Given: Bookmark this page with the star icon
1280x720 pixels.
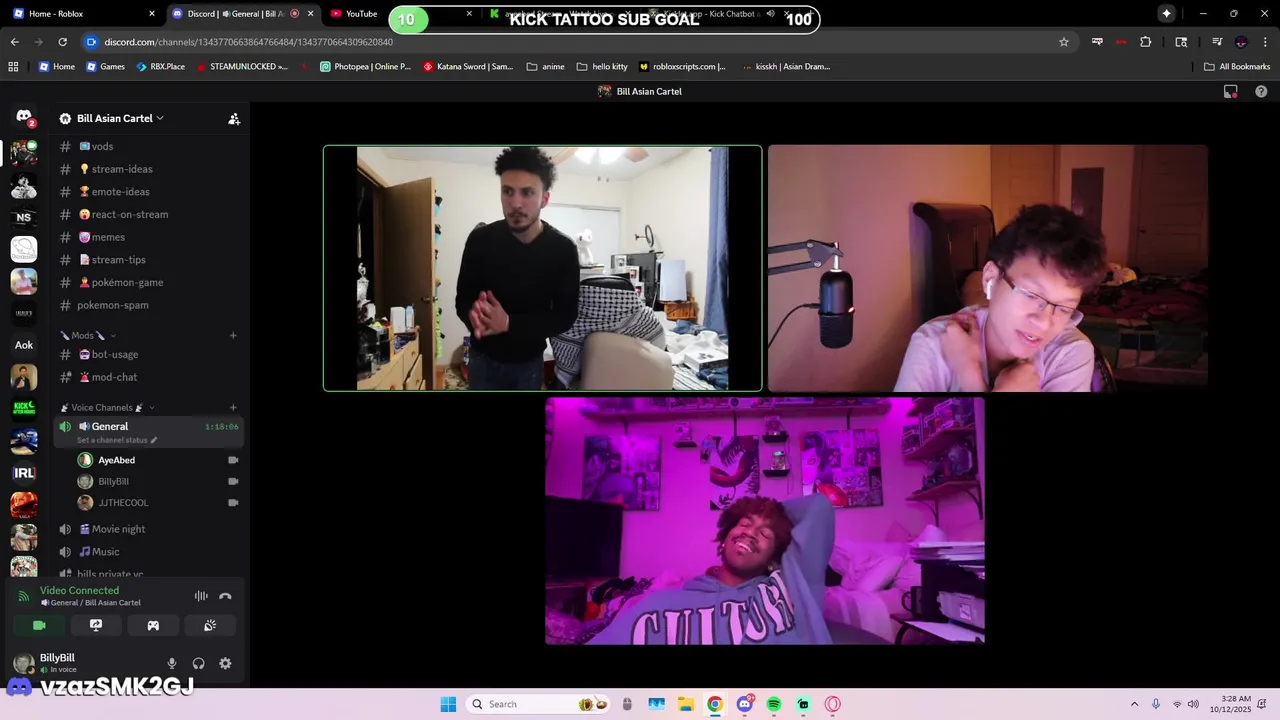Looking at the screenshot, I should 1063,42.
